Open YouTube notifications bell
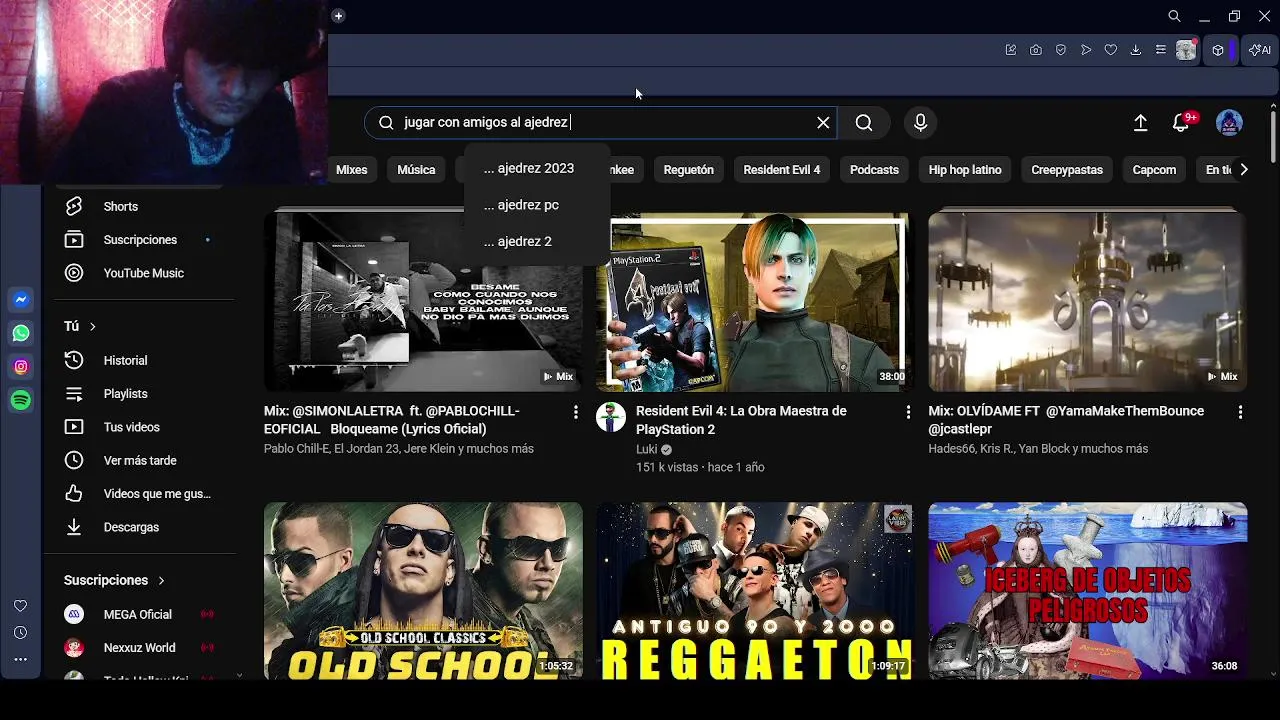 (x=1181, y=122)
